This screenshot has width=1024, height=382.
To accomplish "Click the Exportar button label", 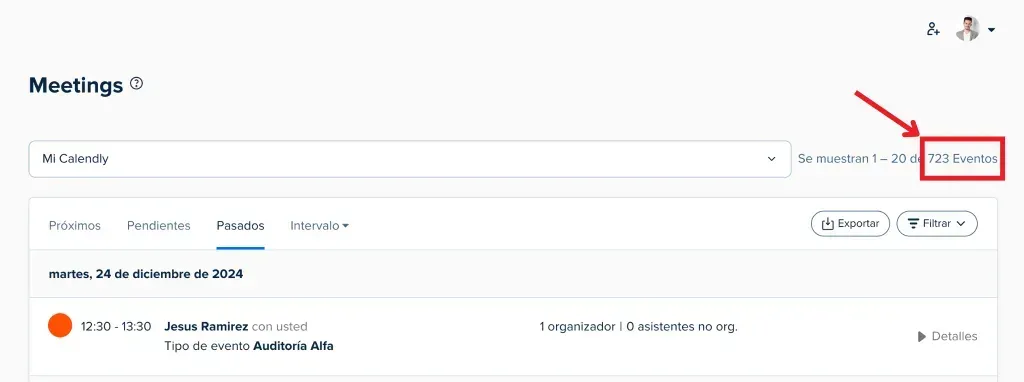I will (858, 223).
